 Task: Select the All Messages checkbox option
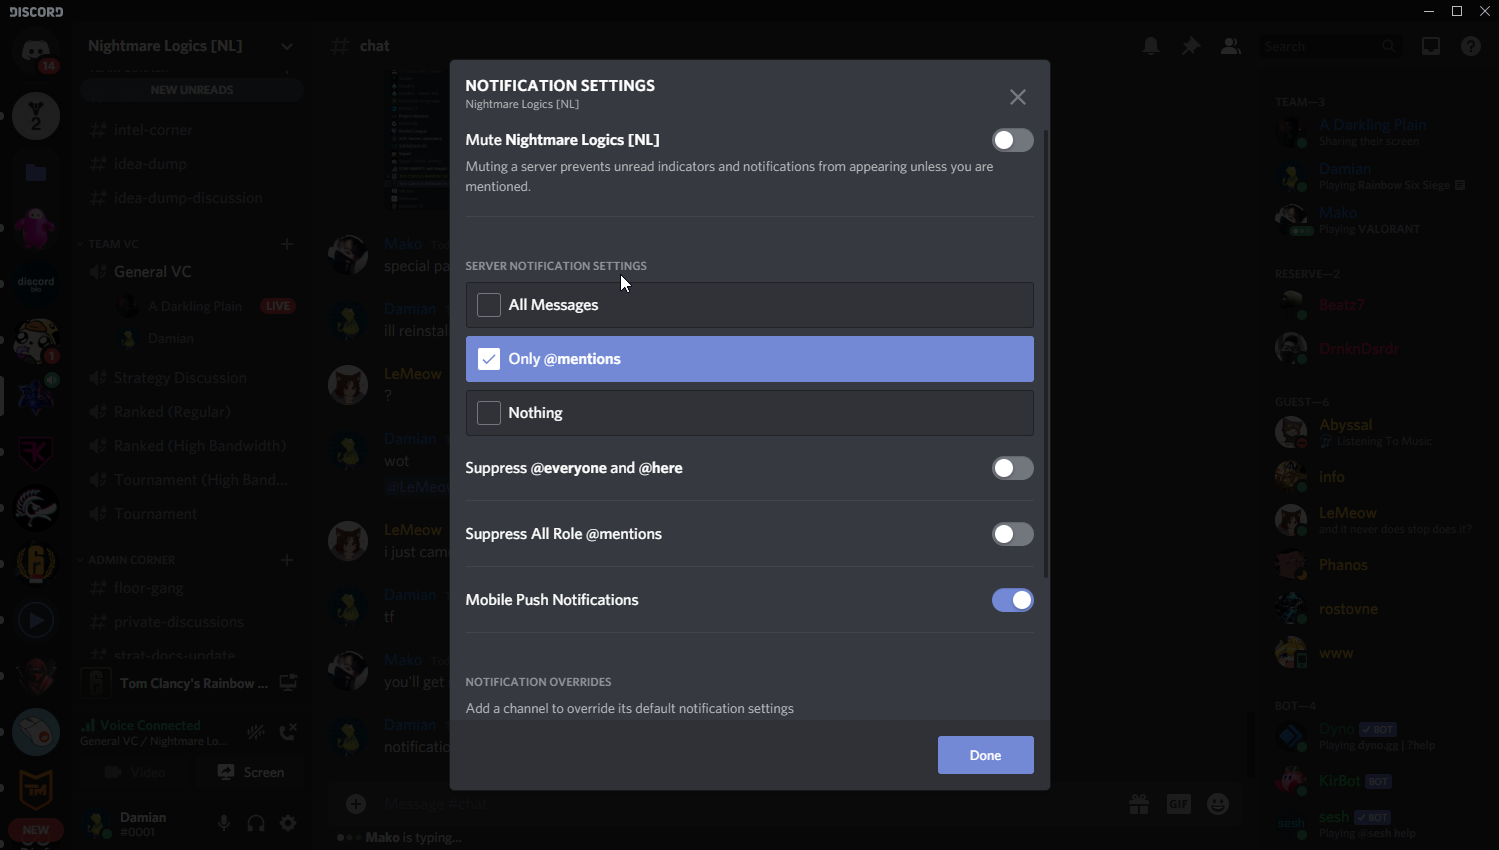[489, 305]
